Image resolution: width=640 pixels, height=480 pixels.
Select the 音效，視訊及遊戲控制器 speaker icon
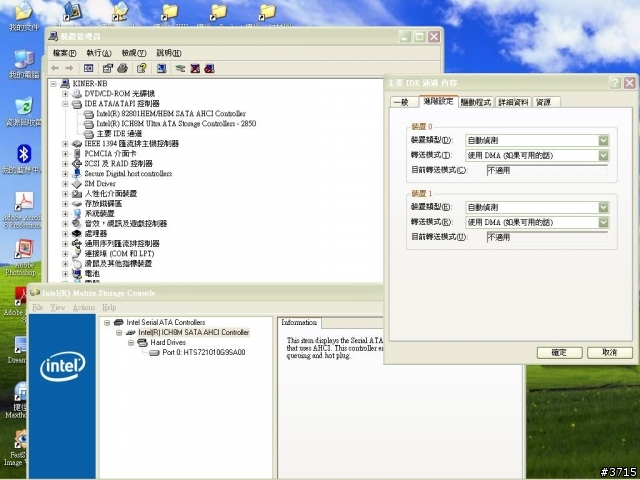pyautogui.click(x=77, y=223)
